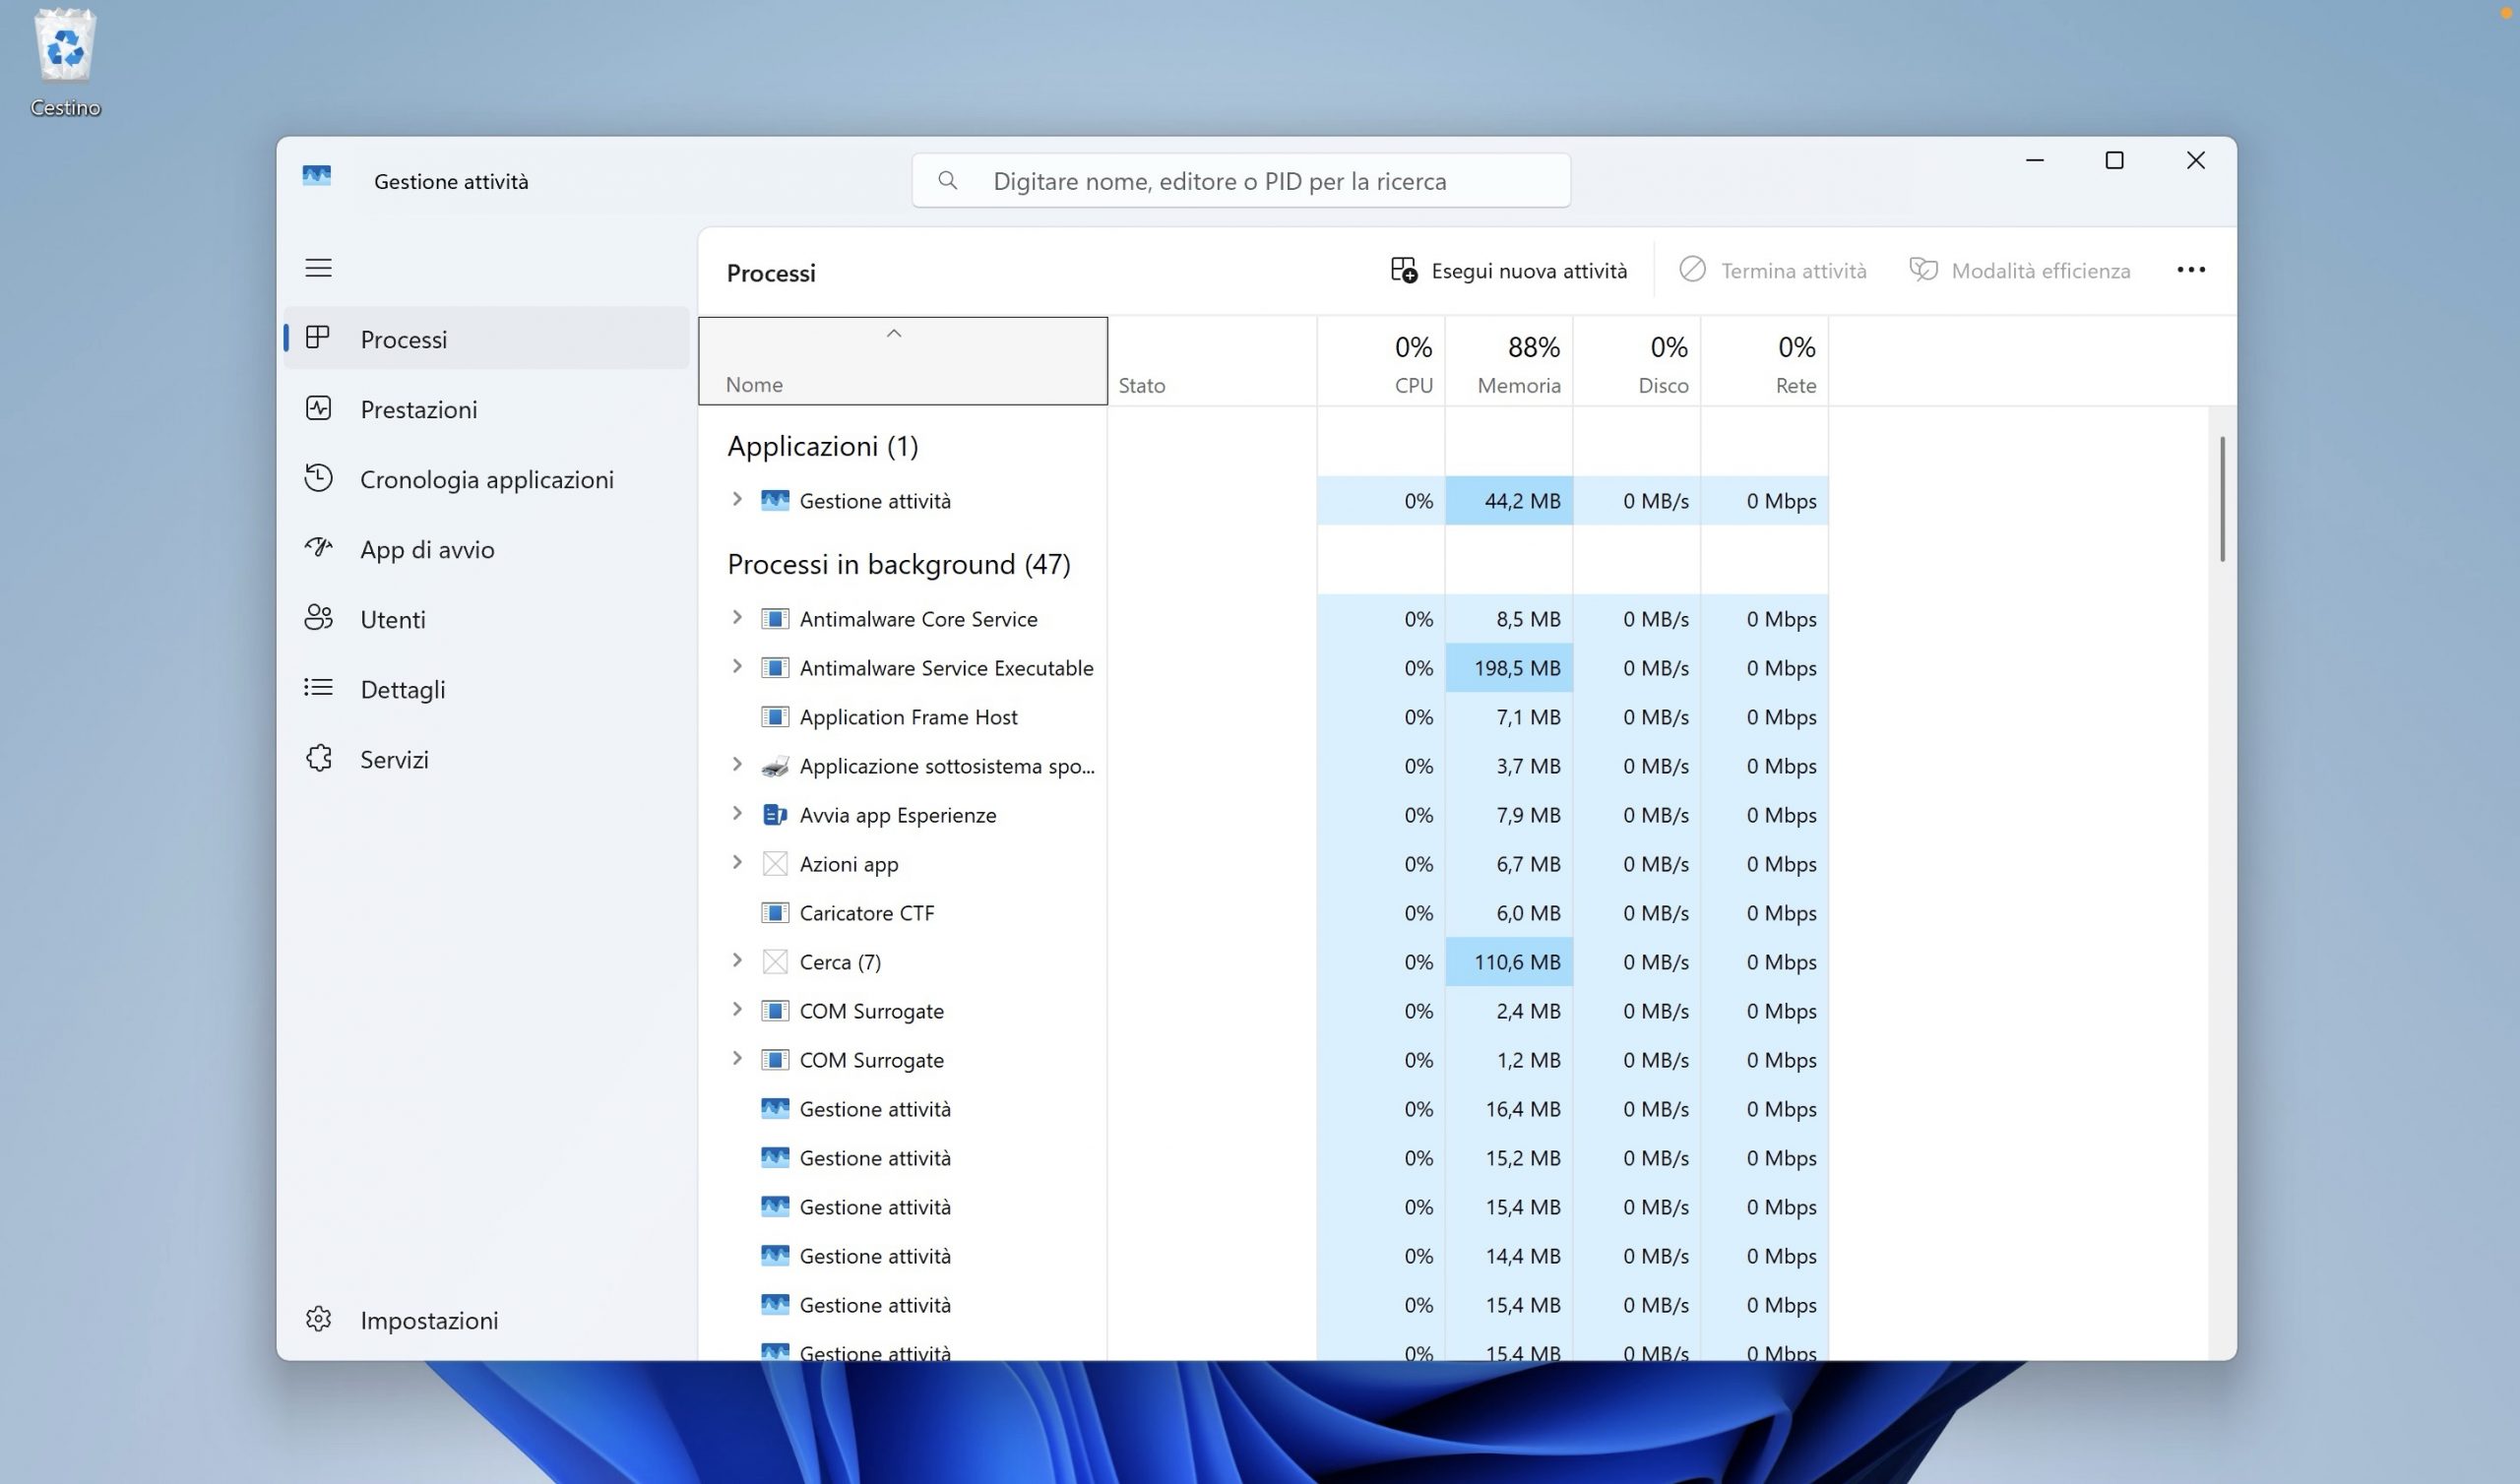Open the three-dots more options menu
Image resolution: width=2520 pixels, height=1484 pixels.
(2190, 270)
